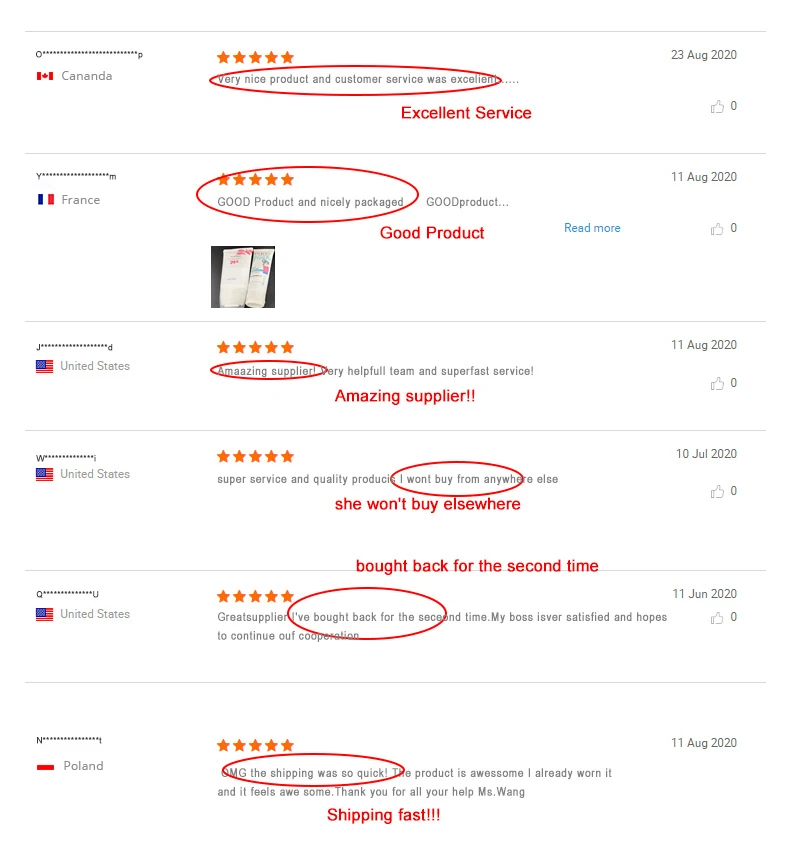Click star rating on Poland review

(256, 745)
